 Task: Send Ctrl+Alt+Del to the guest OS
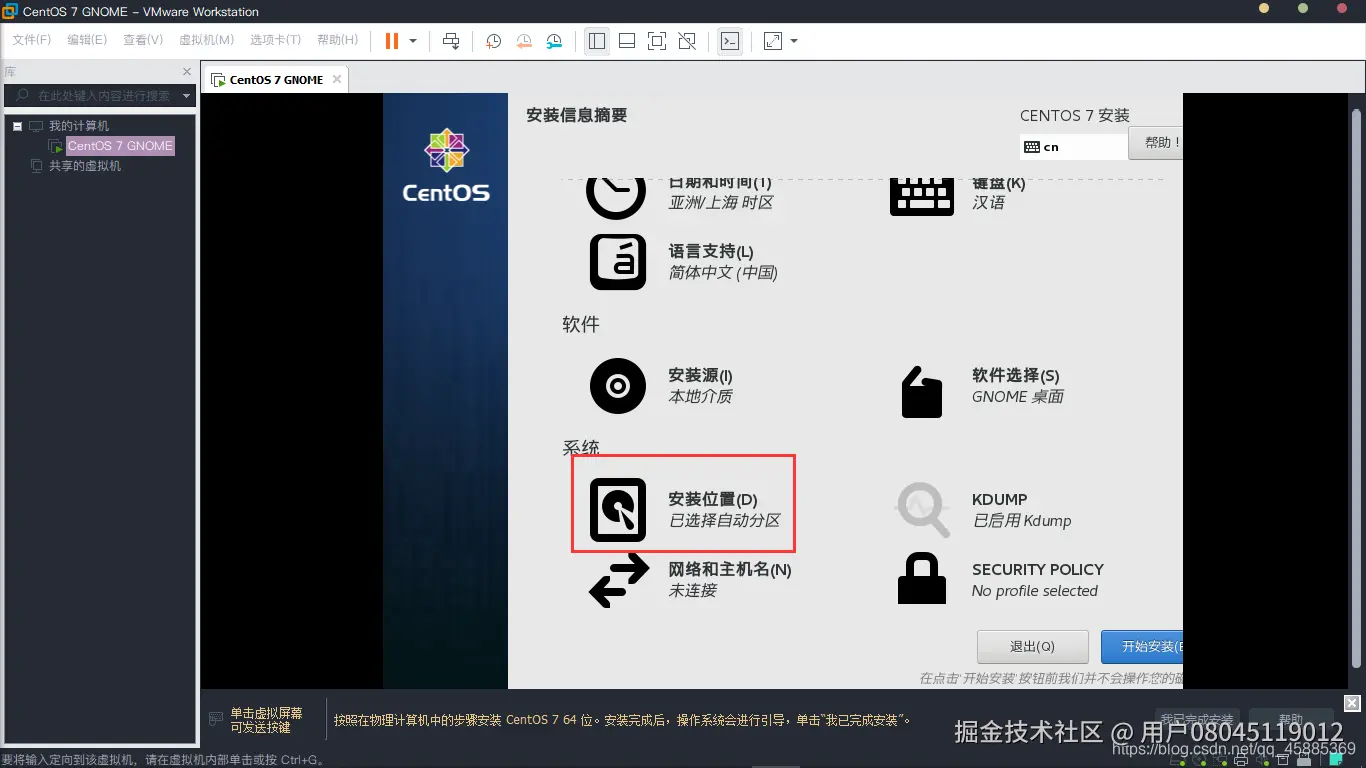coord(449,41)
